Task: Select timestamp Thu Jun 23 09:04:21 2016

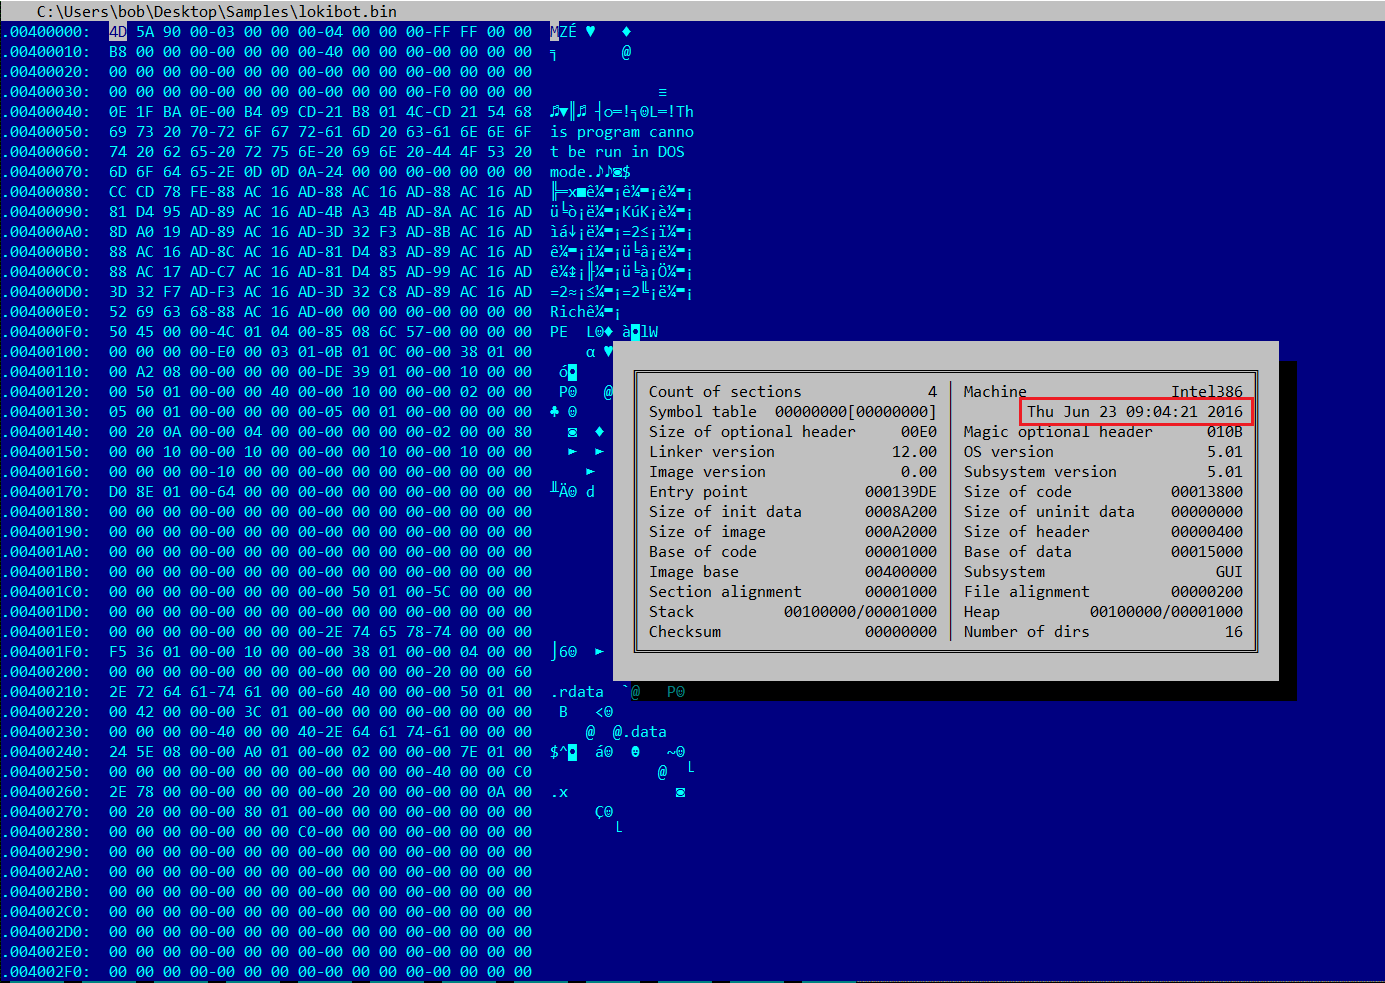Action: tap(1135, 412)
